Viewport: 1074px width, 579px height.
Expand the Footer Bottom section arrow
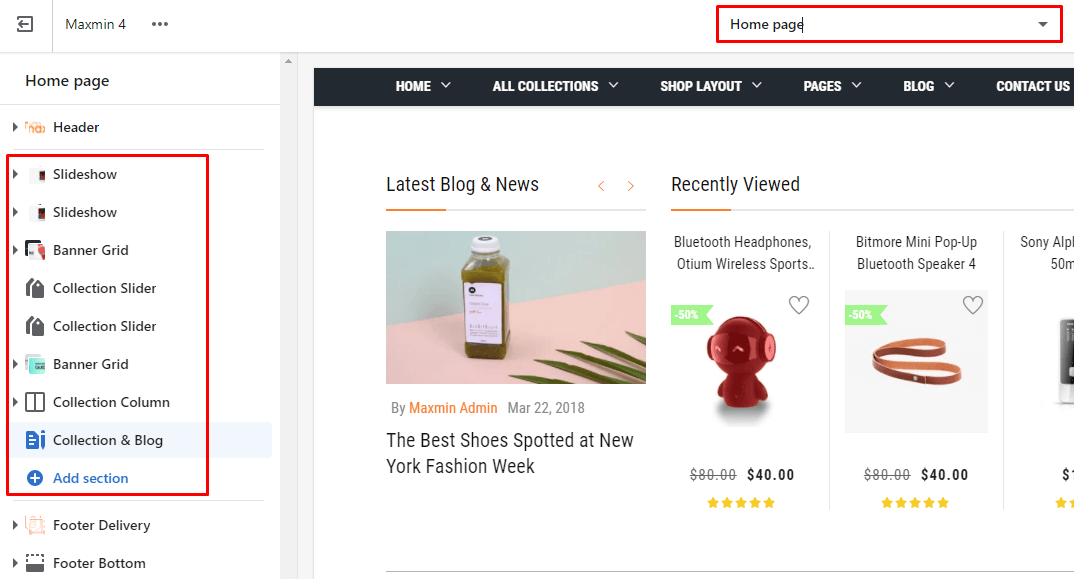click(15, 563)
